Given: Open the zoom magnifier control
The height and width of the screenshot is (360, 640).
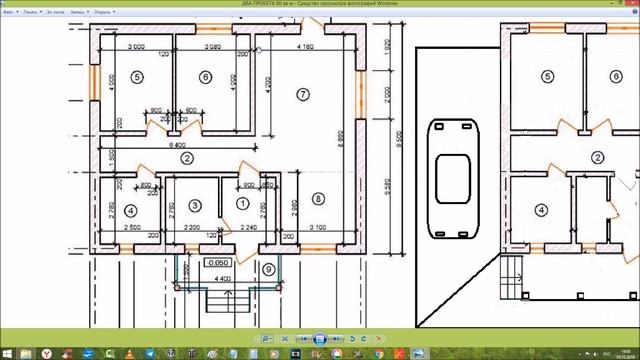Looking at the screenshot, I should [267, 339].
